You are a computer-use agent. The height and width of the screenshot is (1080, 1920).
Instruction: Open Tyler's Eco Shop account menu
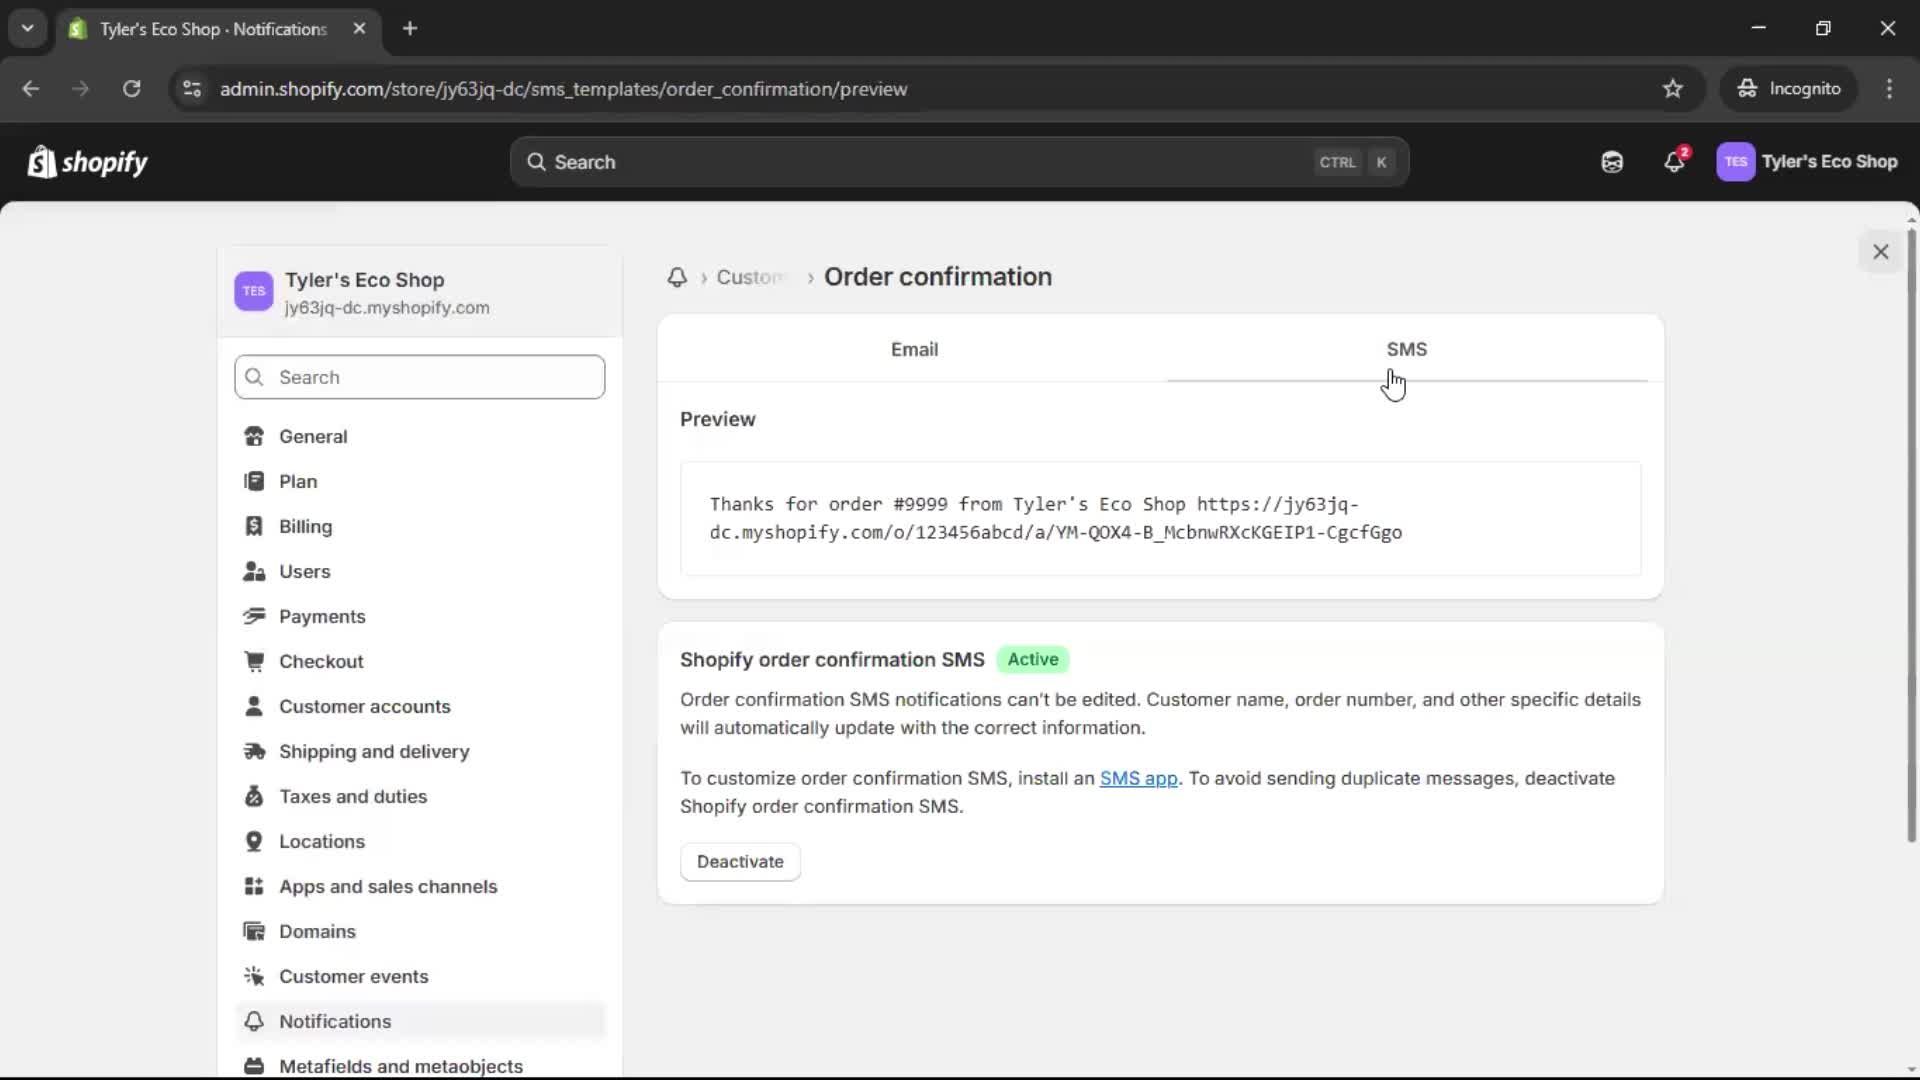[x=1808, y=161]
